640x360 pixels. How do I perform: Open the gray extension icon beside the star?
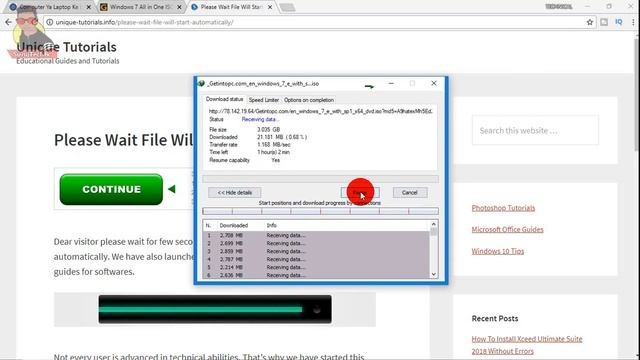tap(604, 22)
